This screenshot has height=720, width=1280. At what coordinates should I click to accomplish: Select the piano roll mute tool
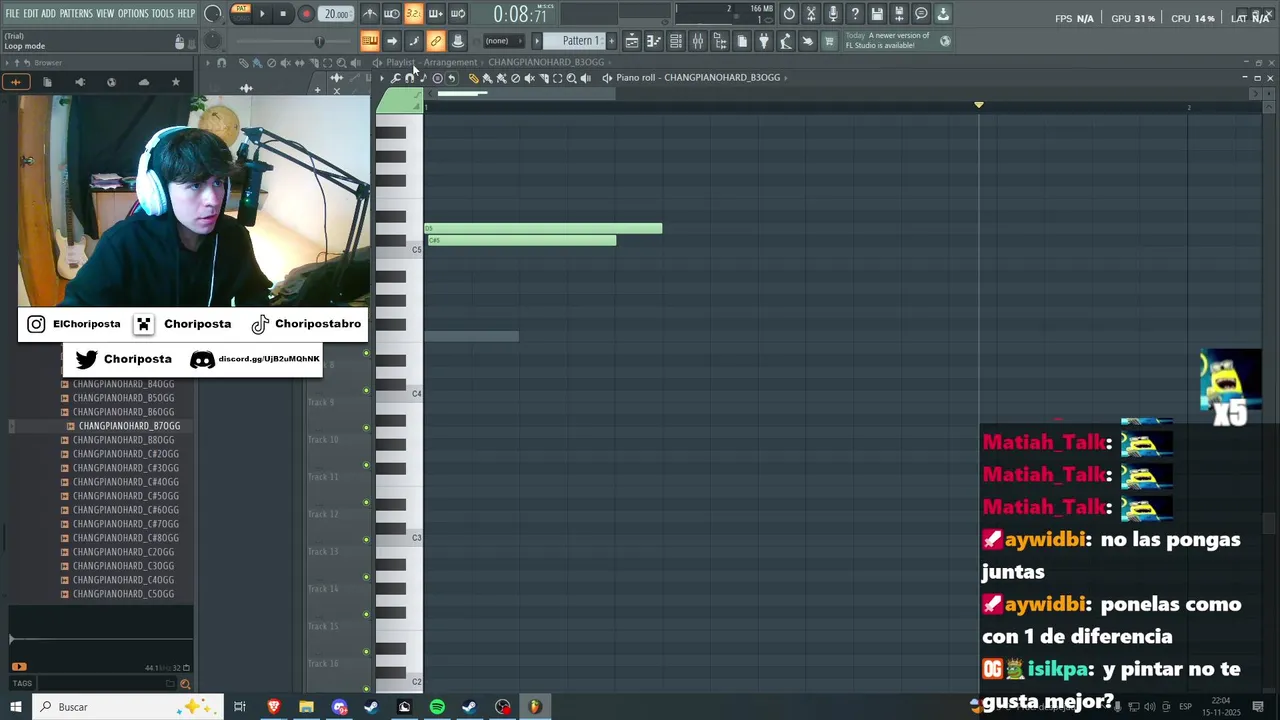(529, 78)
